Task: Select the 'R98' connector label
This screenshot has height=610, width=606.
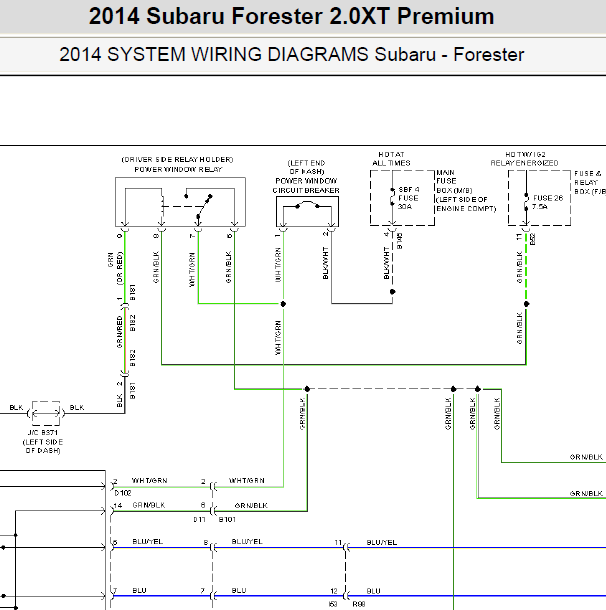Action: pos(359,604)
